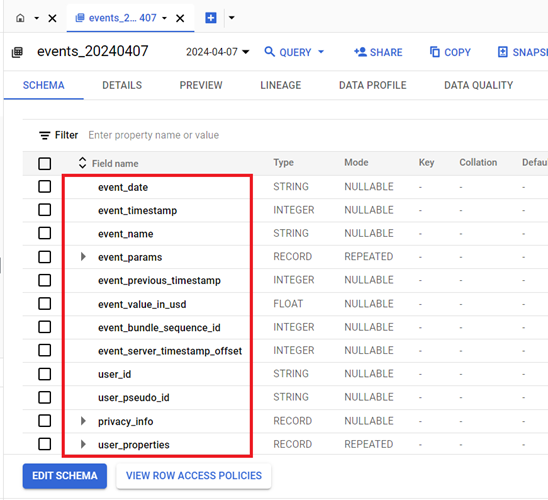Click the home tab icon

(x=20, y=18)
